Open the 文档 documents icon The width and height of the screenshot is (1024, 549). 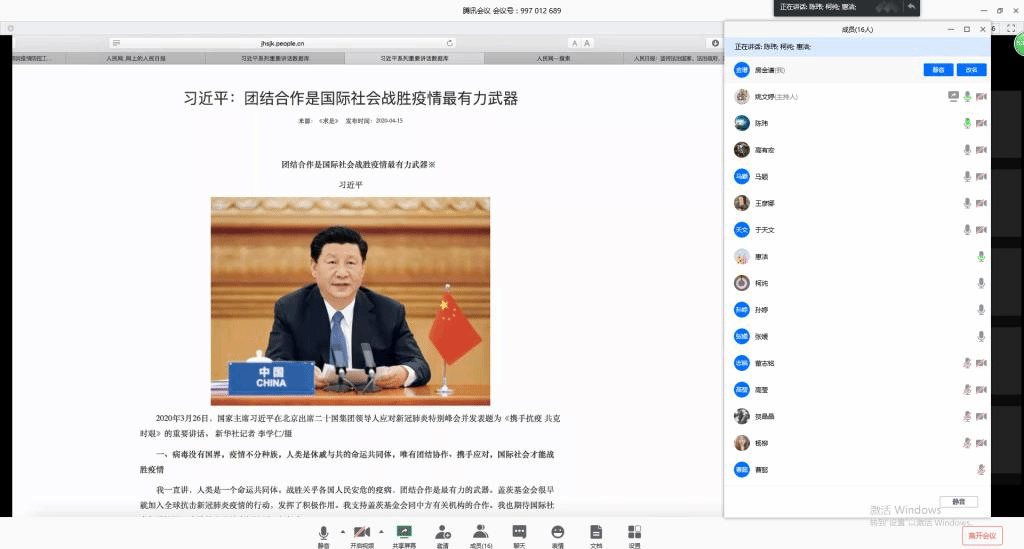(596, 532)
